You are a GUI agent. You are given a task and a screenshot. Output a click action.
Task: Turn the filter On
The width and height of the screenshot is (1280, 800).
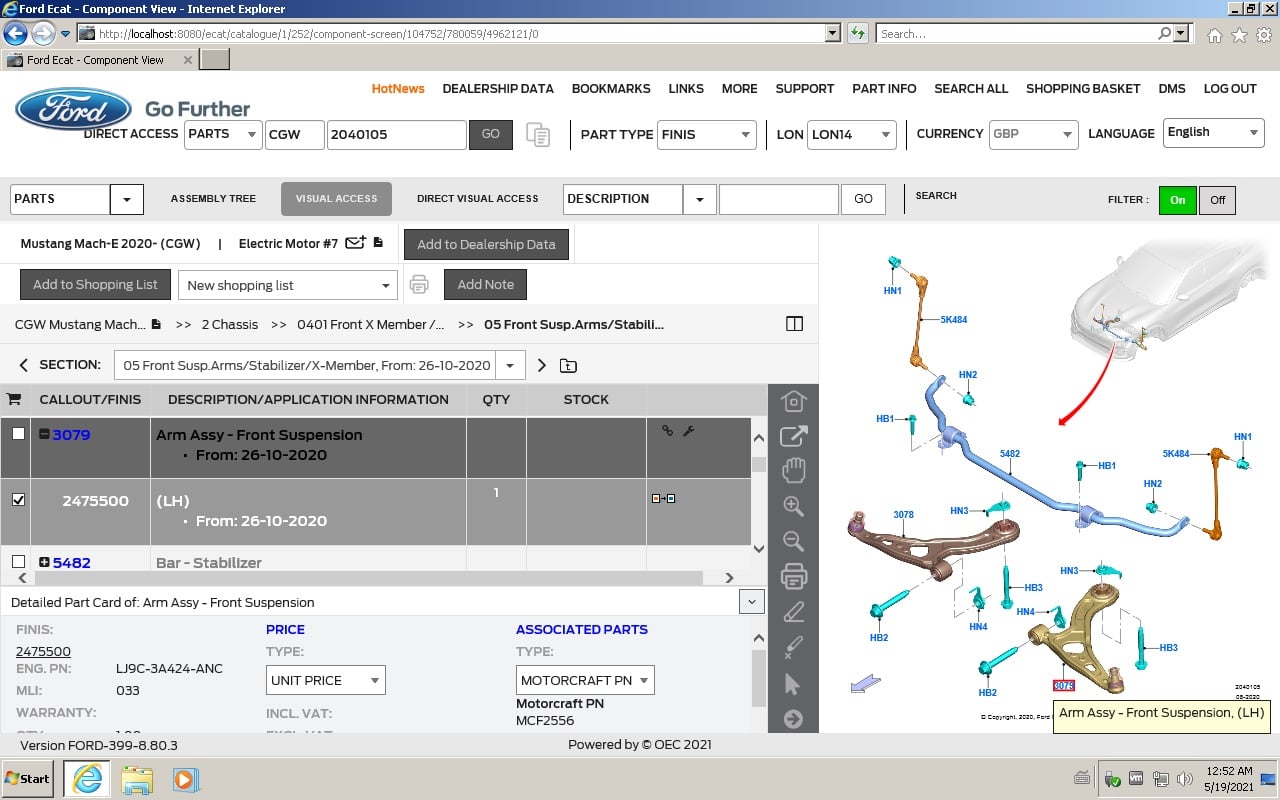(x=1178, y=200)
